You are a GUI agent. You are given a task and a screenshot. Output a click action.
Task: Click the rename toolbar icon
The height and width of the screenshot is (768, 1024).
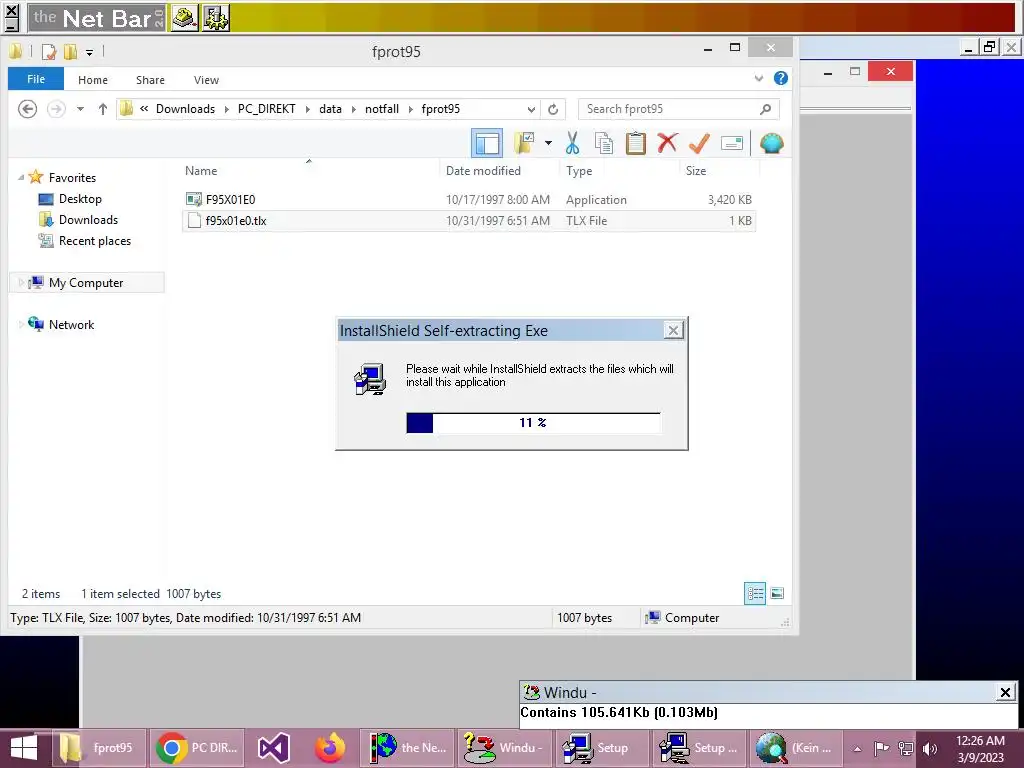coord(732,143)
